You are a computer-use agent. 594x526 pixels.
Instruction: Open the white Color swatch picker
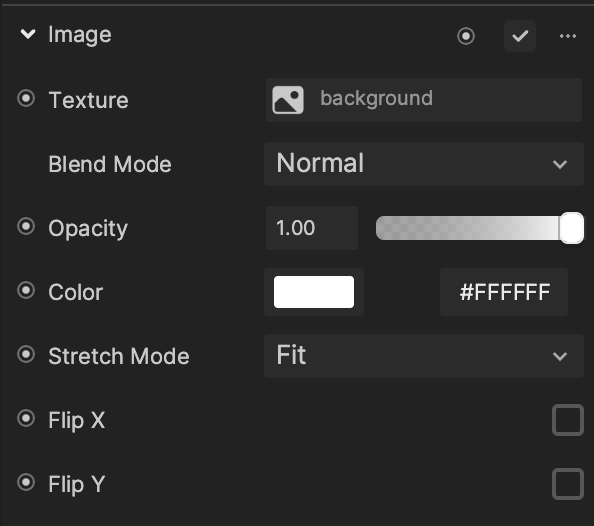314,292
